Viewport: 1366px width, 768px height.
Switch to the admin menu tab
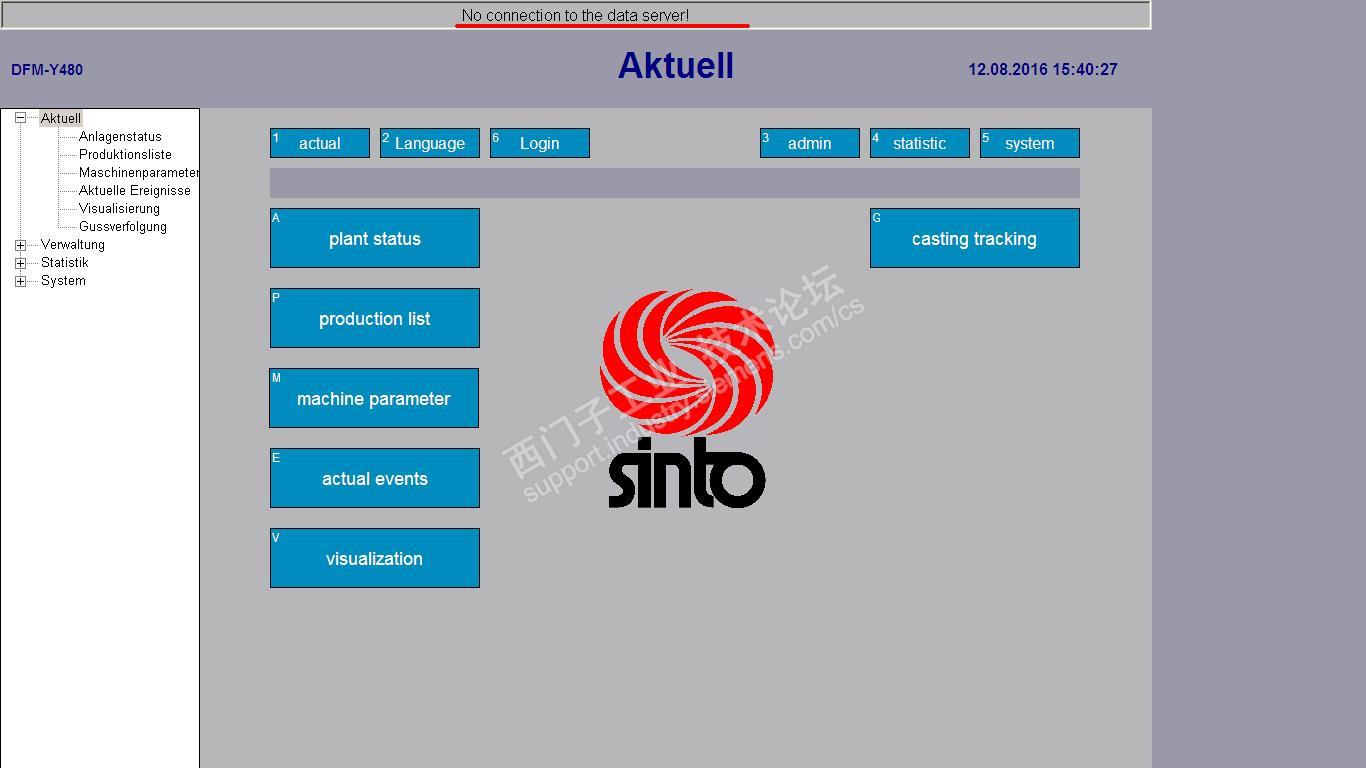(x=810, y=143)
